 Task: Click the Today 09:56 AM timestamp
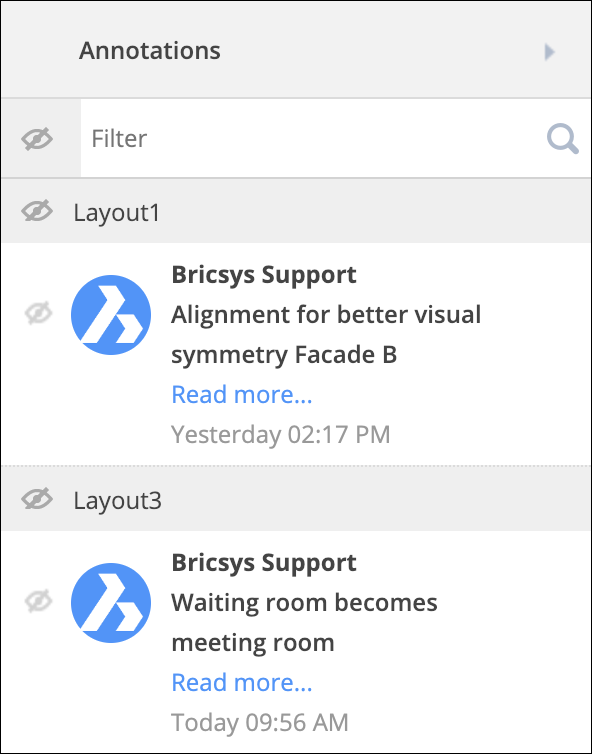coord(260,723)
